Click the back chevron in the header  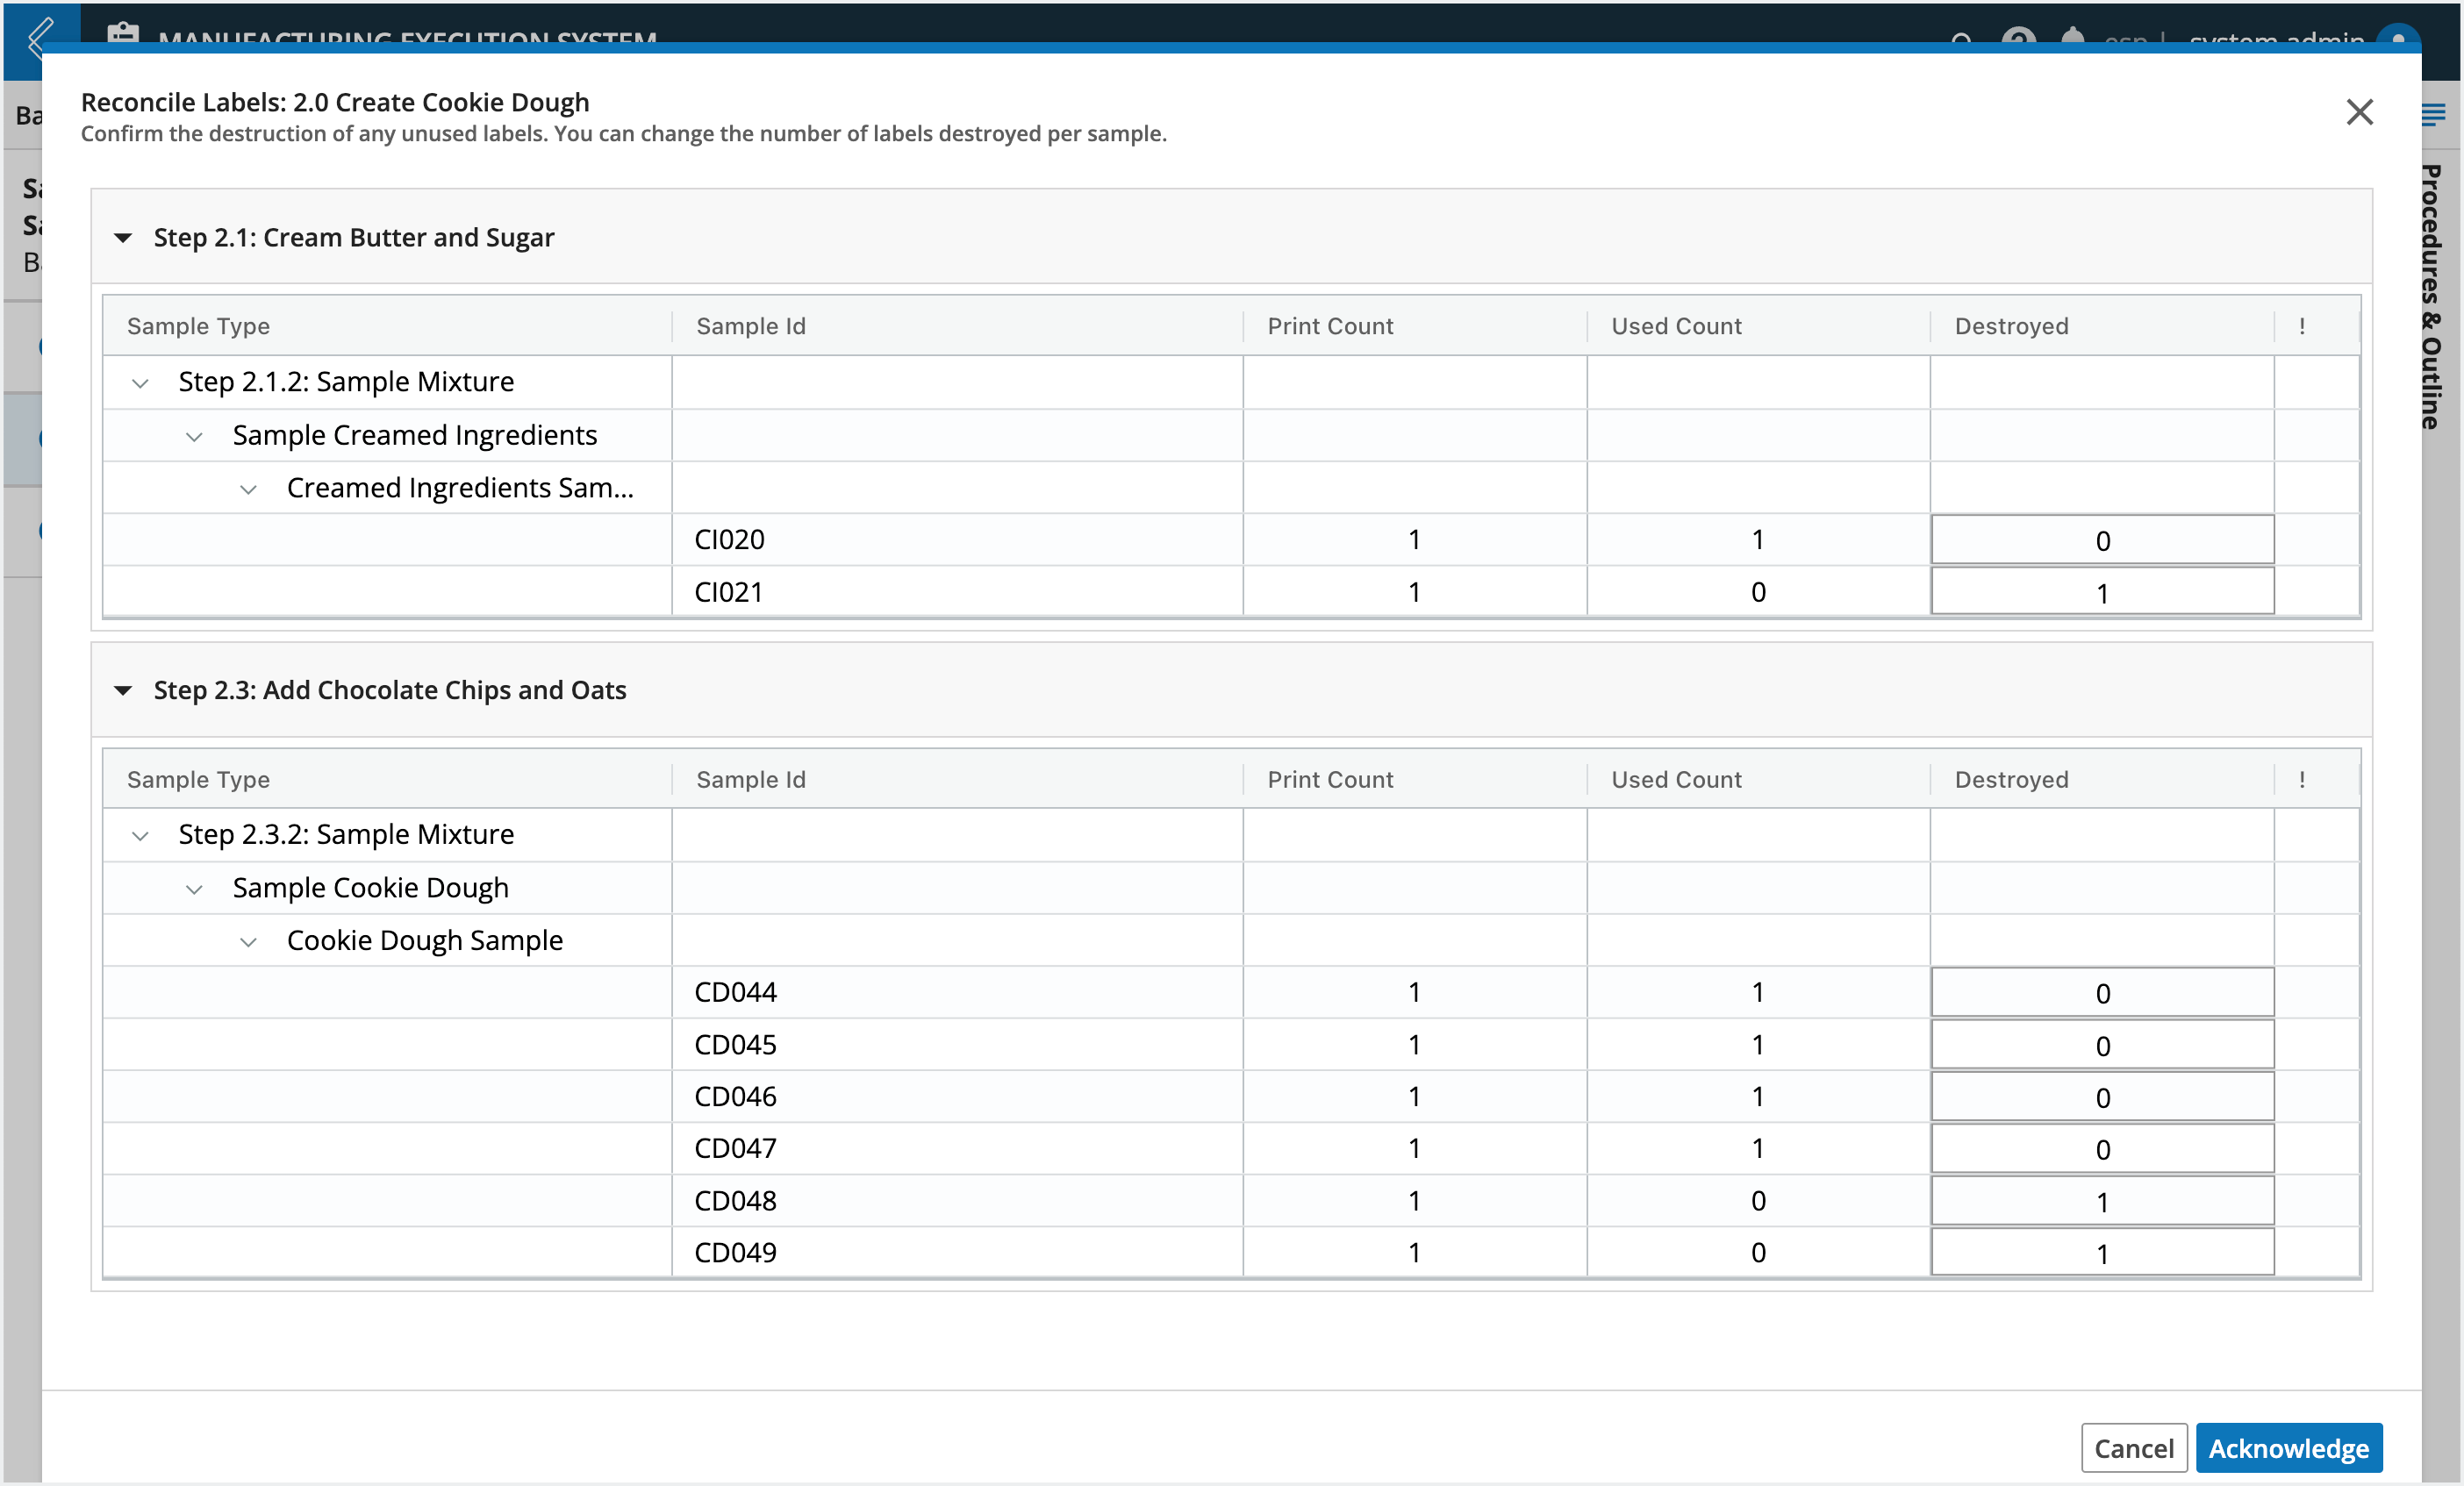point(40,38)
